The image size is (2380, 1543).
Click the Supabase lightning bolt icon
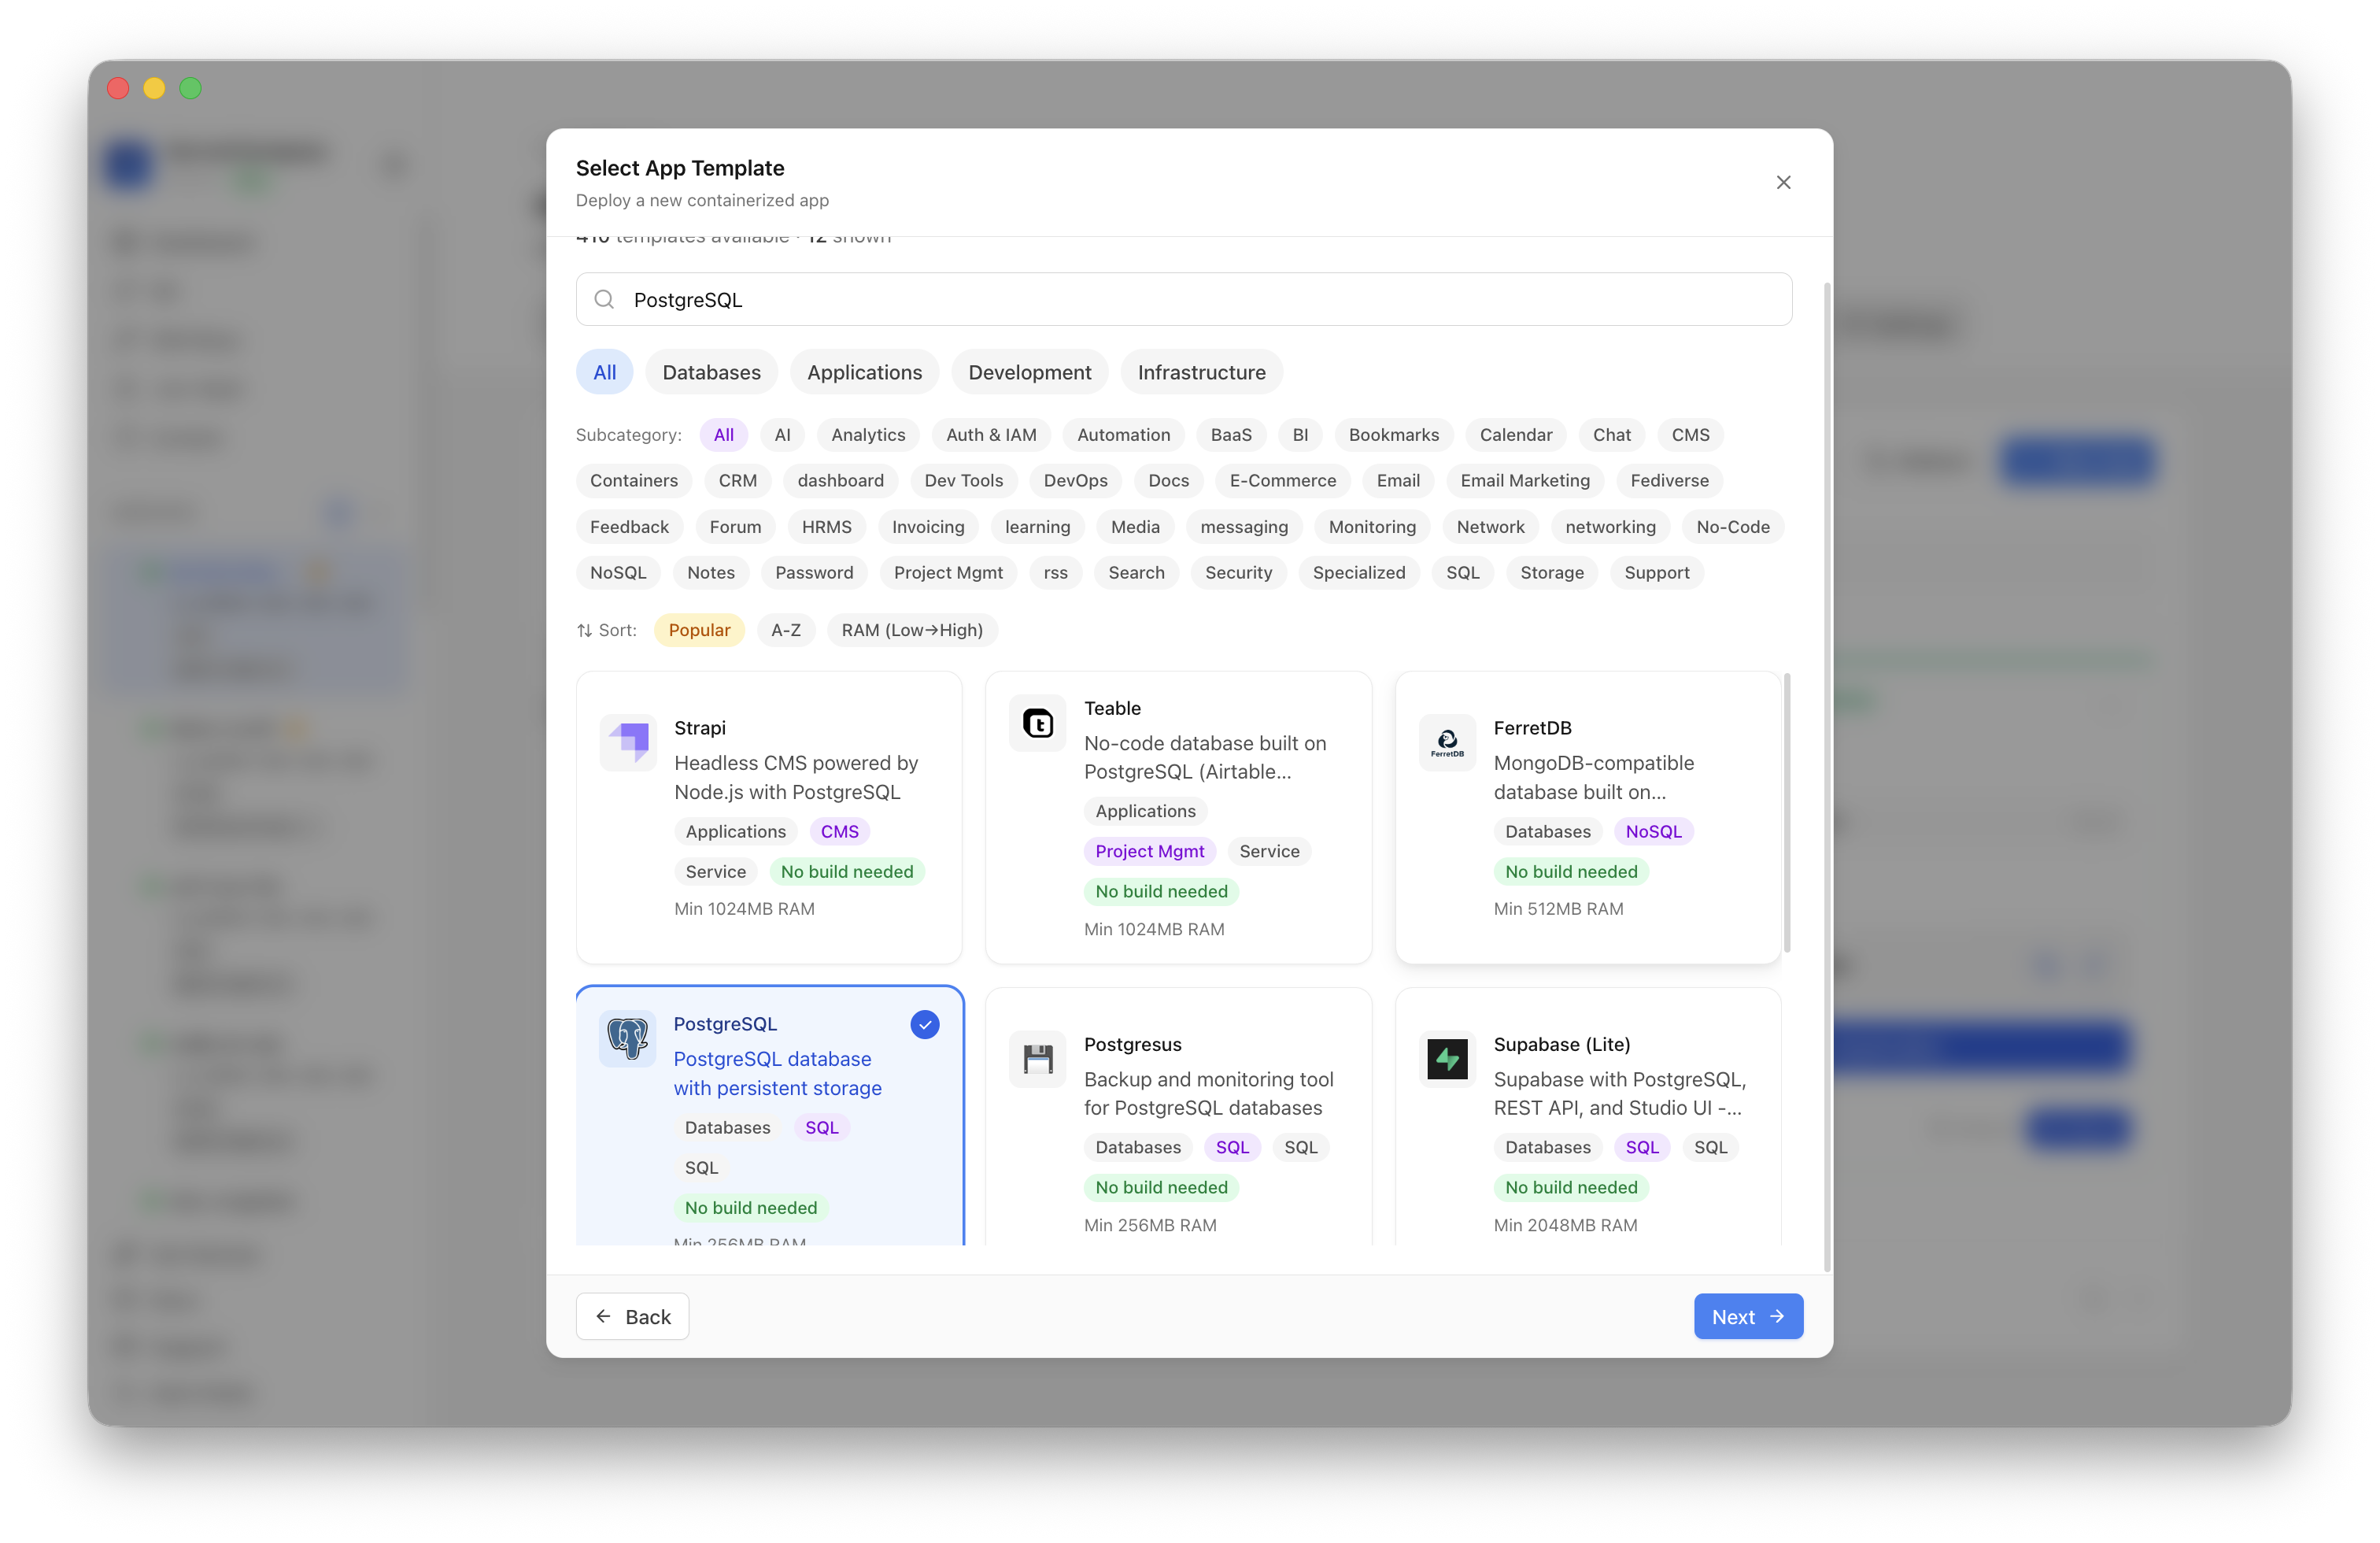(1447, 1058)
